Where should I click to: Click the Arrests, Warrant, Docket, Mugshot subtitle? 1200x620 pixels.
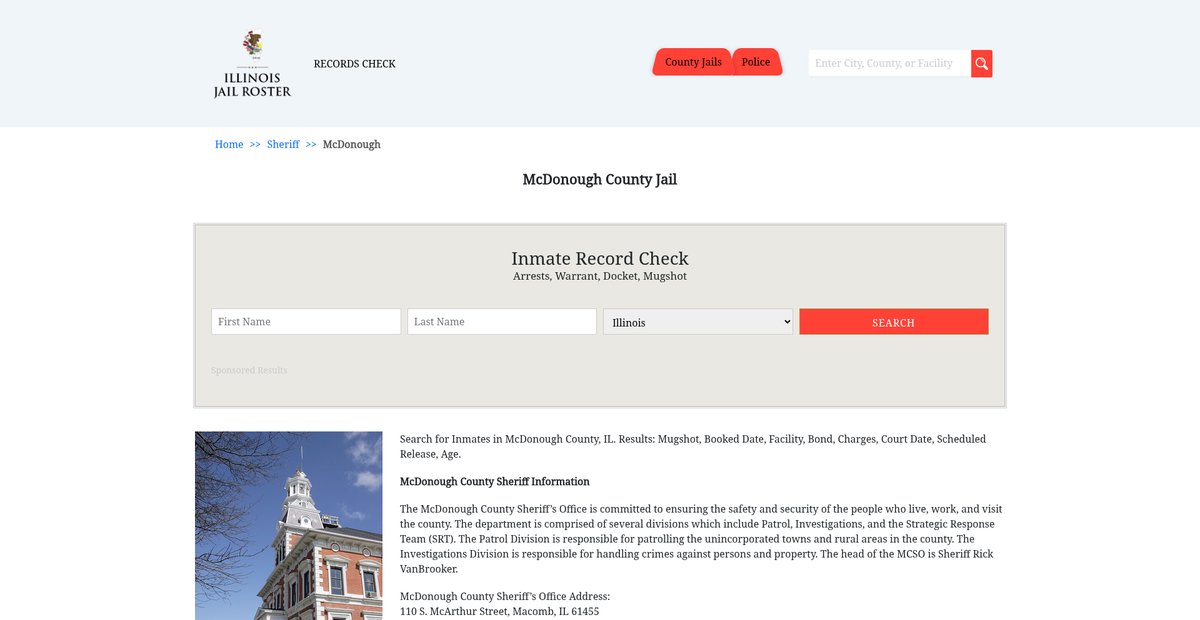pyautogui.click(x=600, y=276)
